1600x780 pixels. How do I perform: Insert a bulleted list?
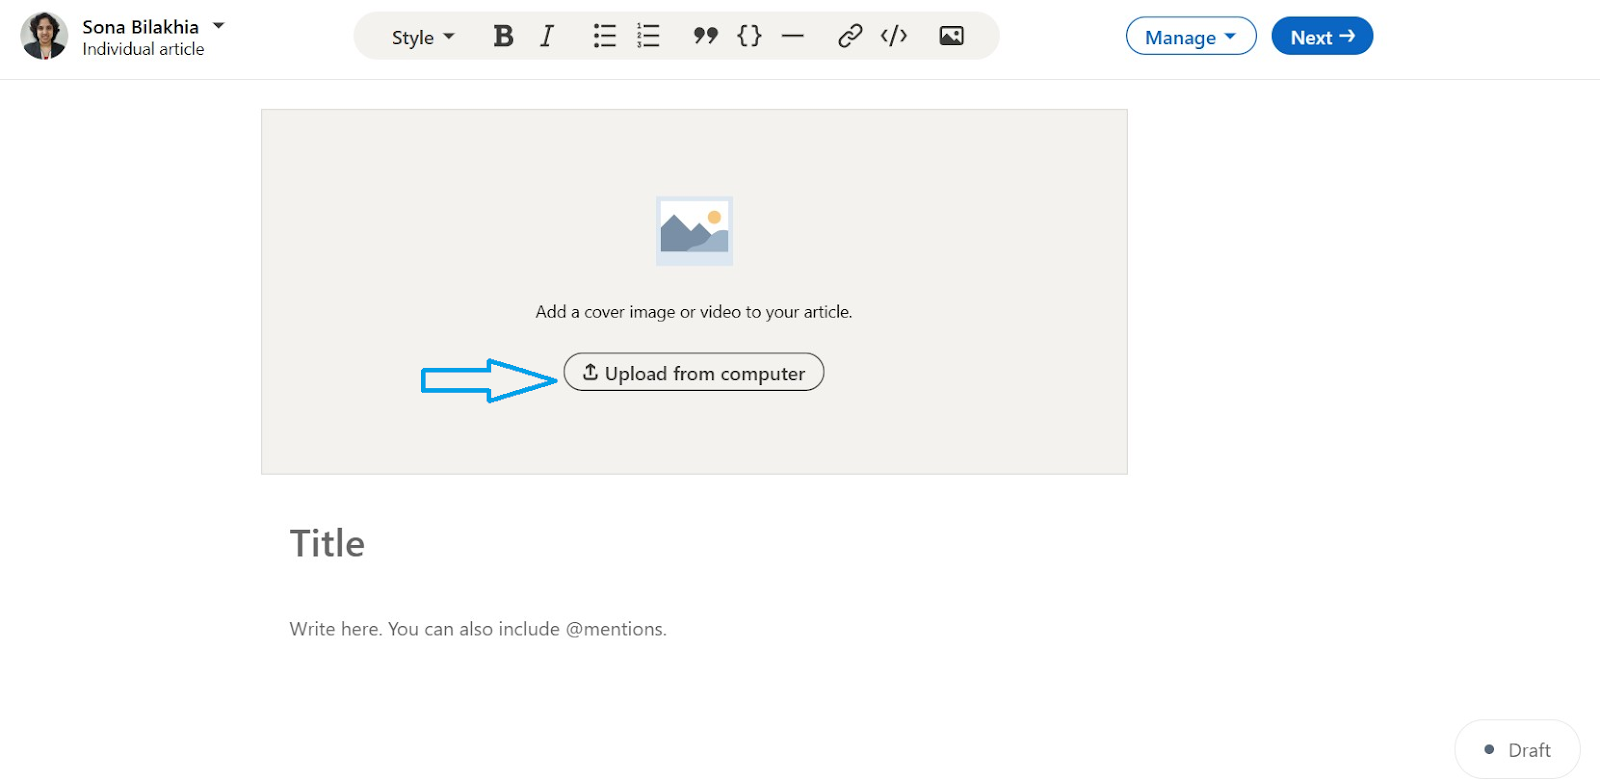(604, 37)
